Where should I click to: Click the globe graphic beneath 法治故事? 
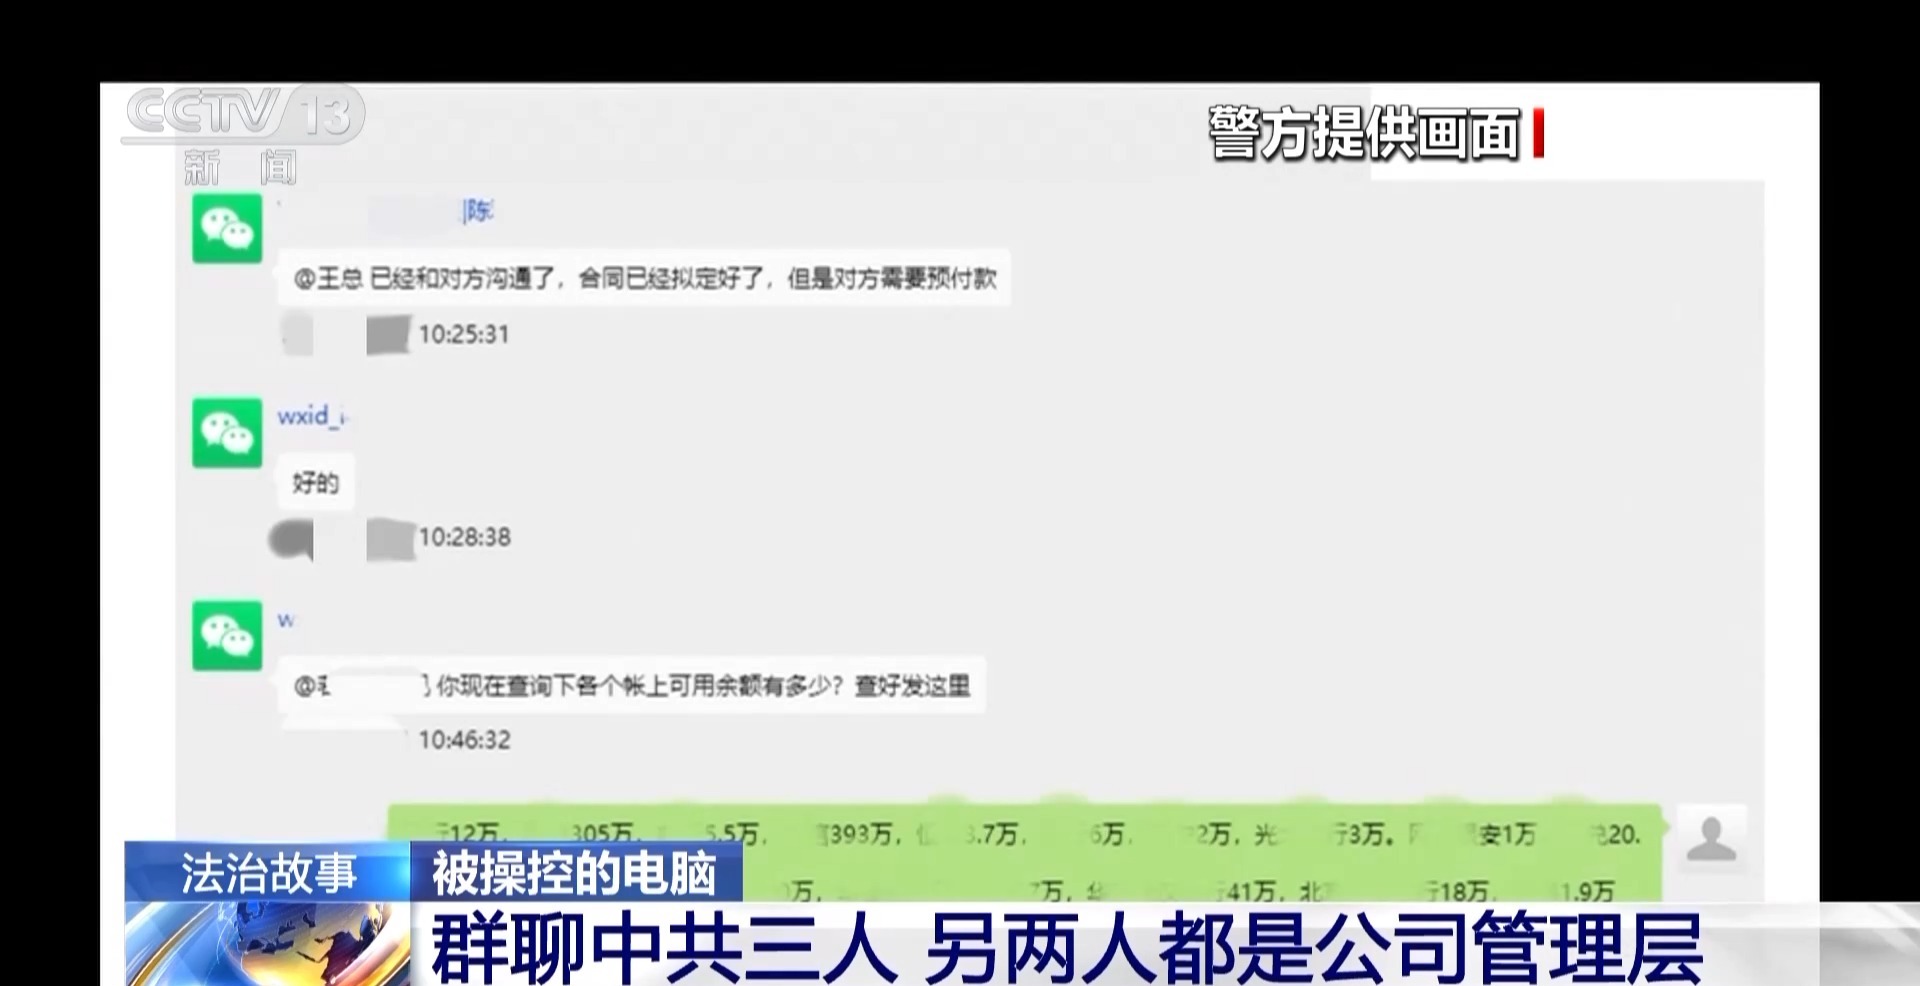[x=267, y=944]
